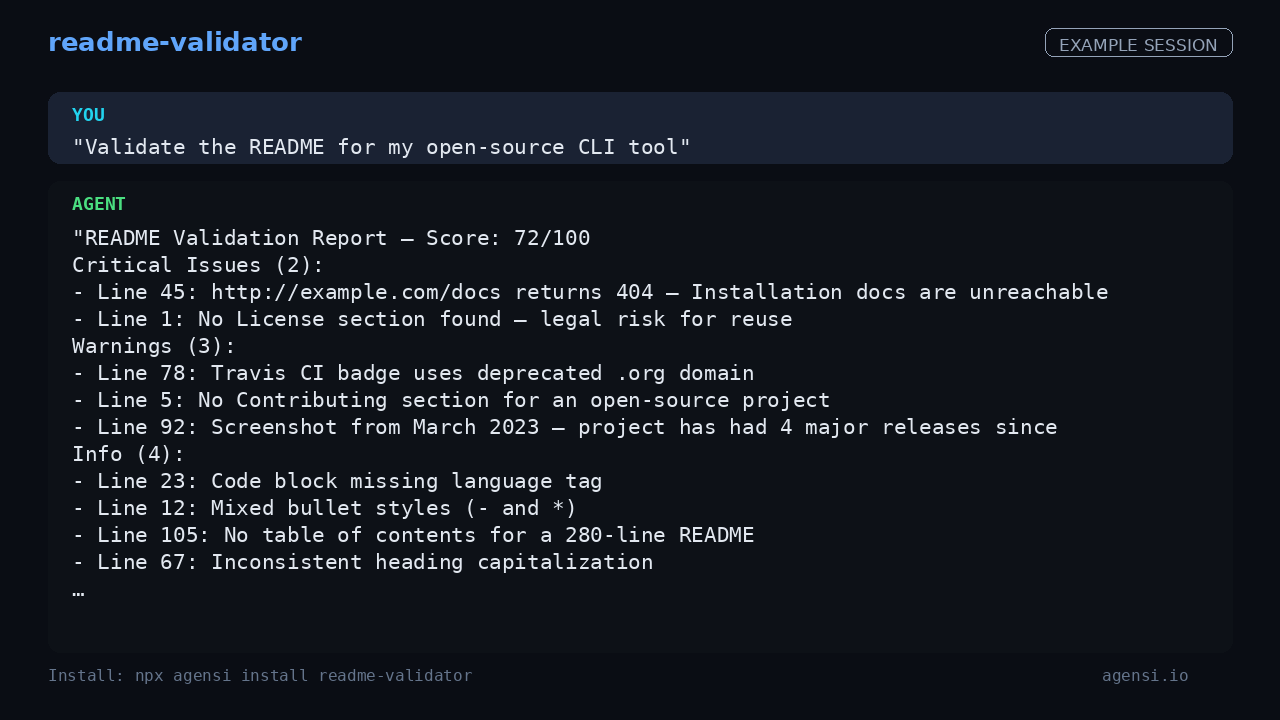The image size is (1280, 720).
Task: Click the README Validation Report score line
Action: [331, 238]
